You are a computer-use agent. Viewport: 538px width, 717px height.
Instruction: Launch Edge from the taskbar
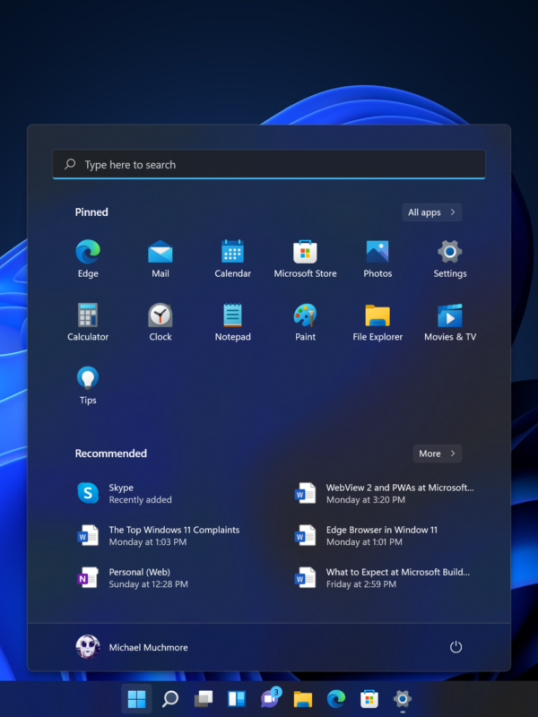336,699
